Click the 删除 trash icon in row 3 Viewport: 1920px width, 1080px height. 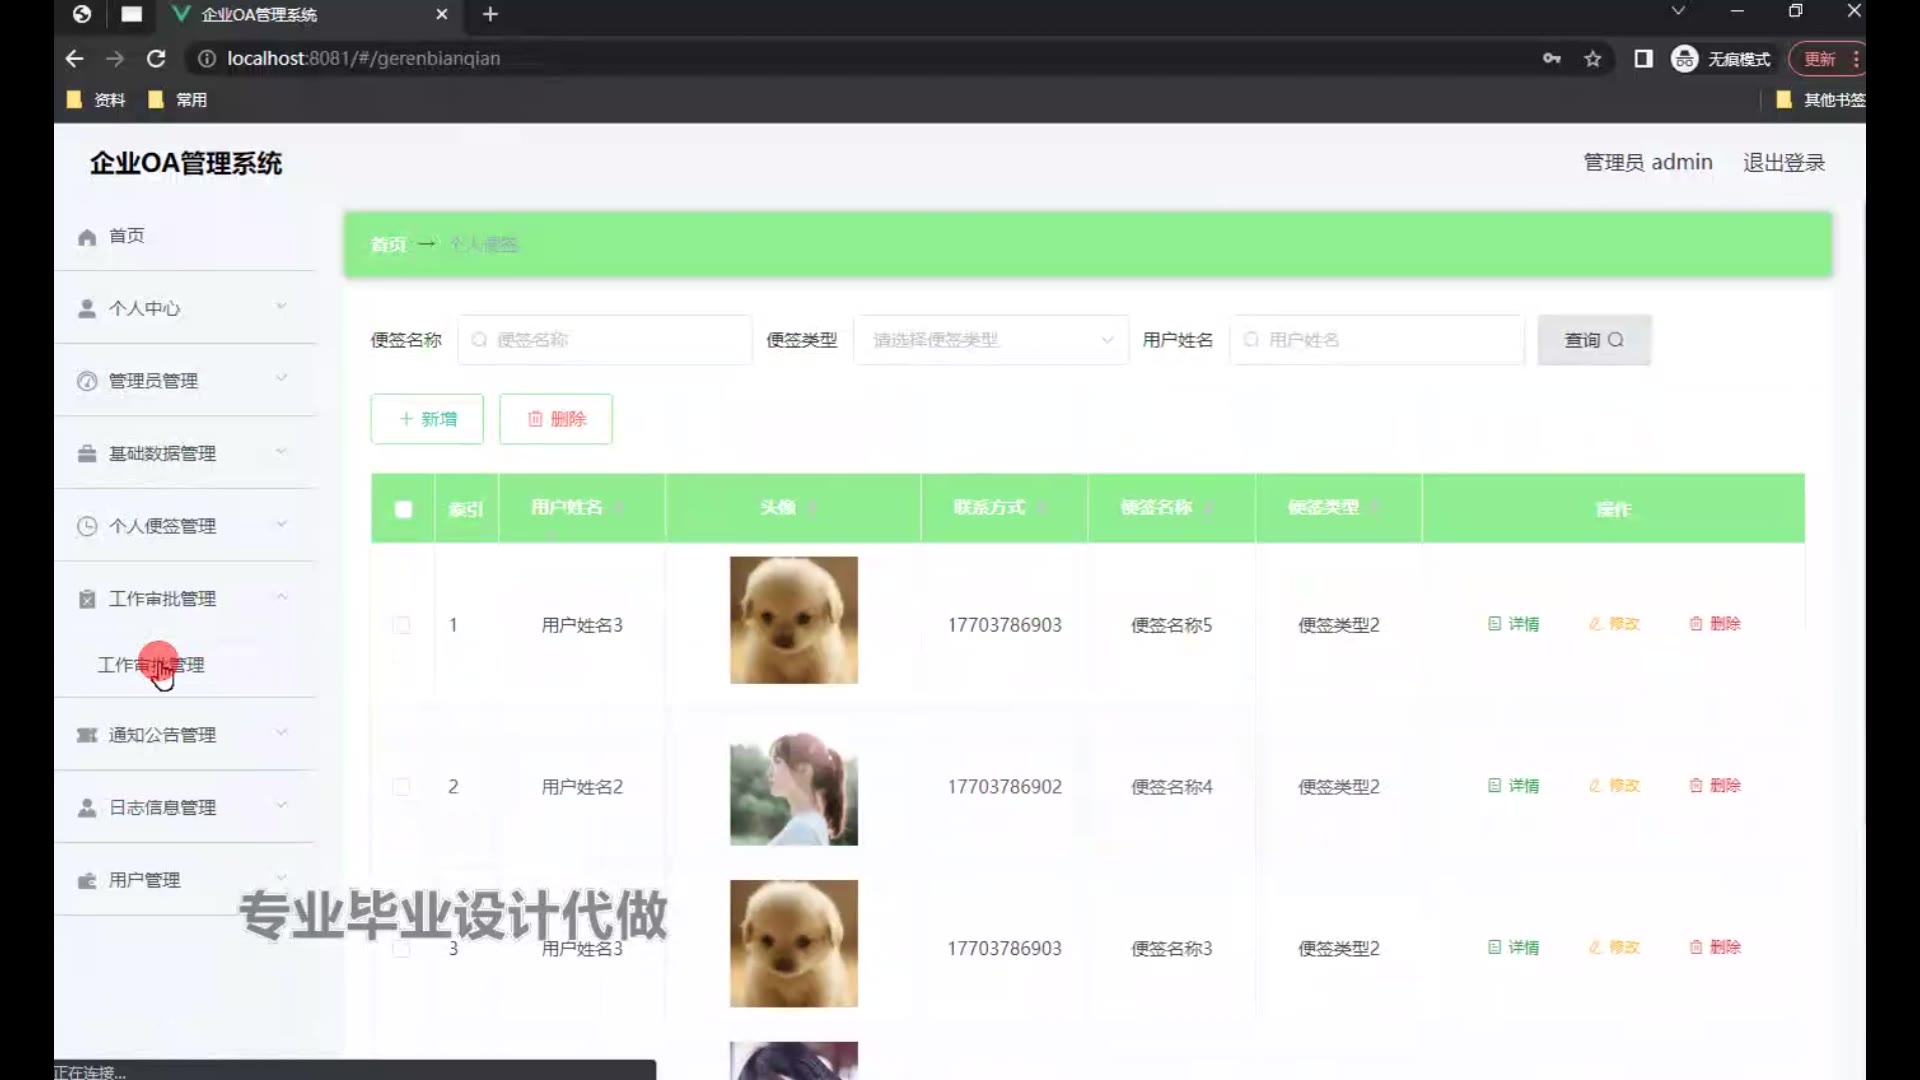[x=1696, y=947]
